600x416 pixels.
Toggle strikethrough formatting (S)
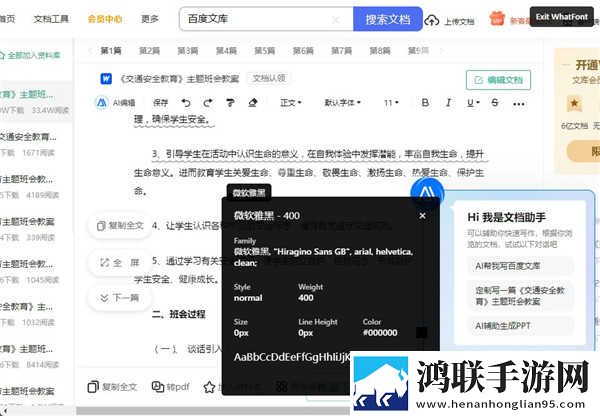pyautogui.click(x=495, y=103)
